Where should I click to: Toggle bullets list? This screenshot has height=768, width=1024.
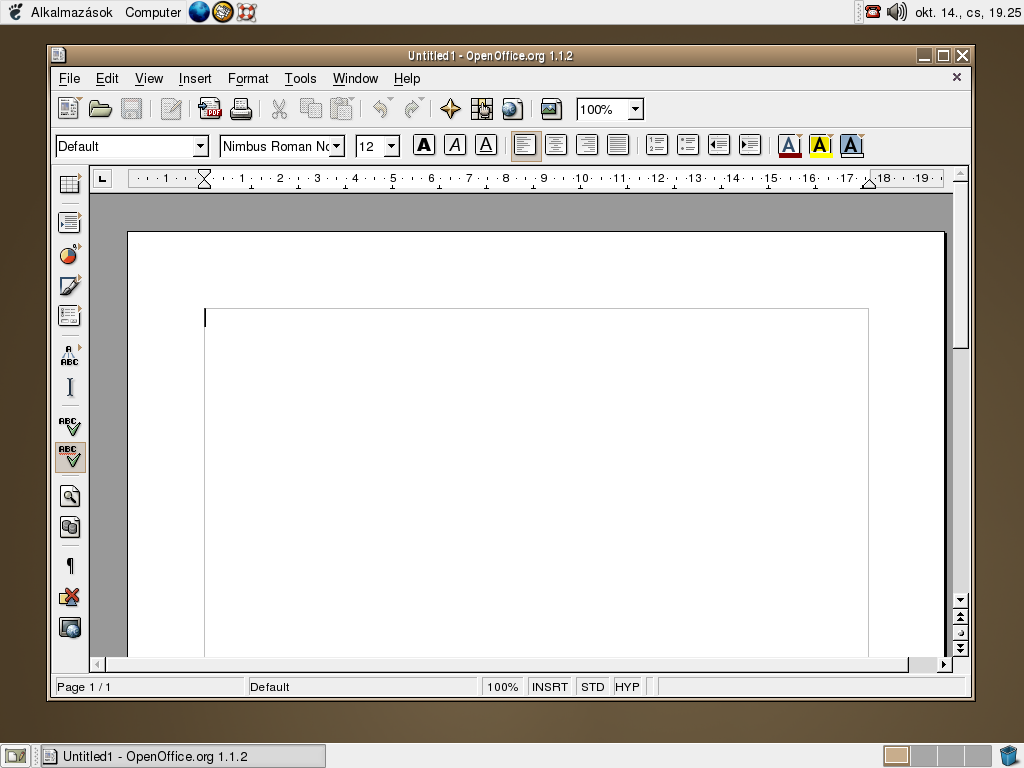[x=688, y=145]
